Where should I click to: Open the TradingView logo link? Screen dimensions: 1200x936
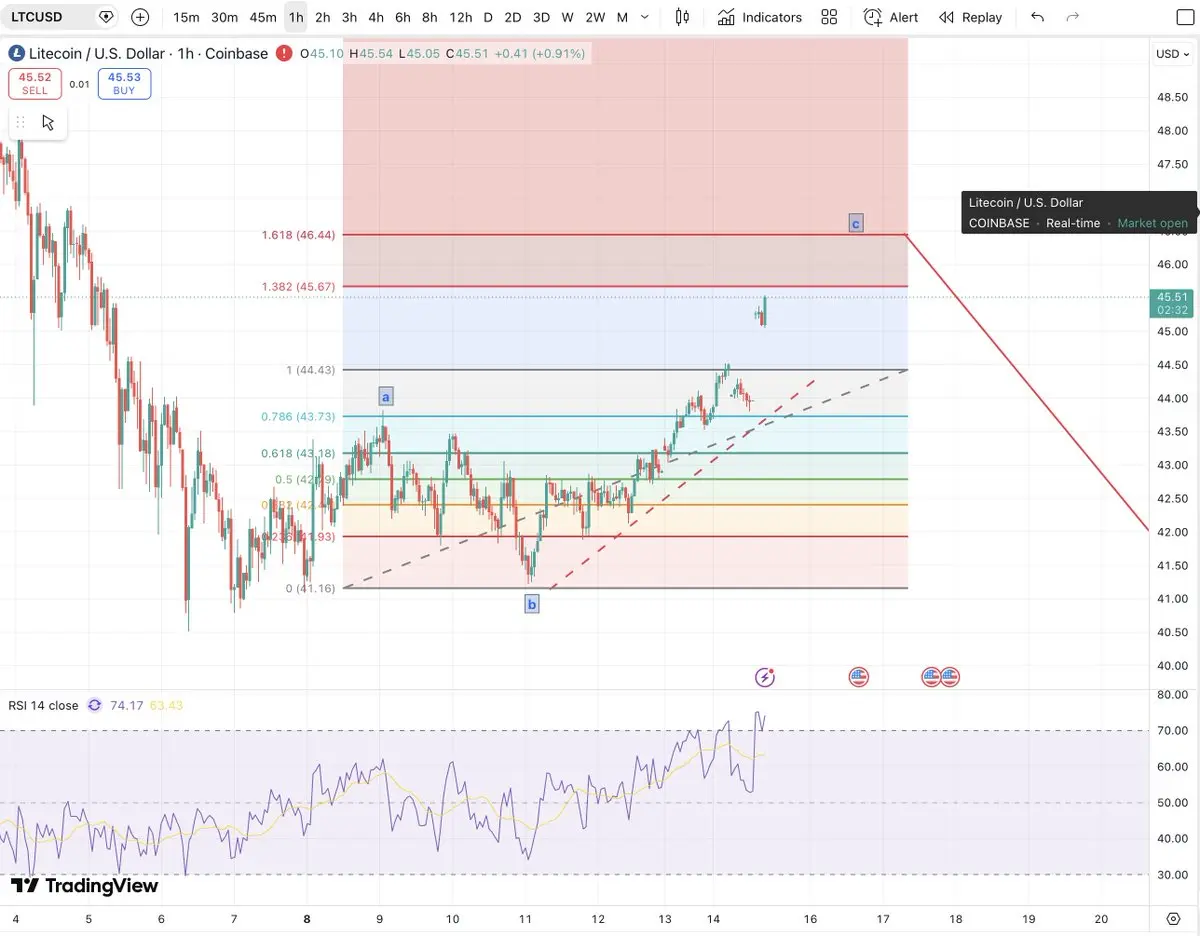coord(84,886)
